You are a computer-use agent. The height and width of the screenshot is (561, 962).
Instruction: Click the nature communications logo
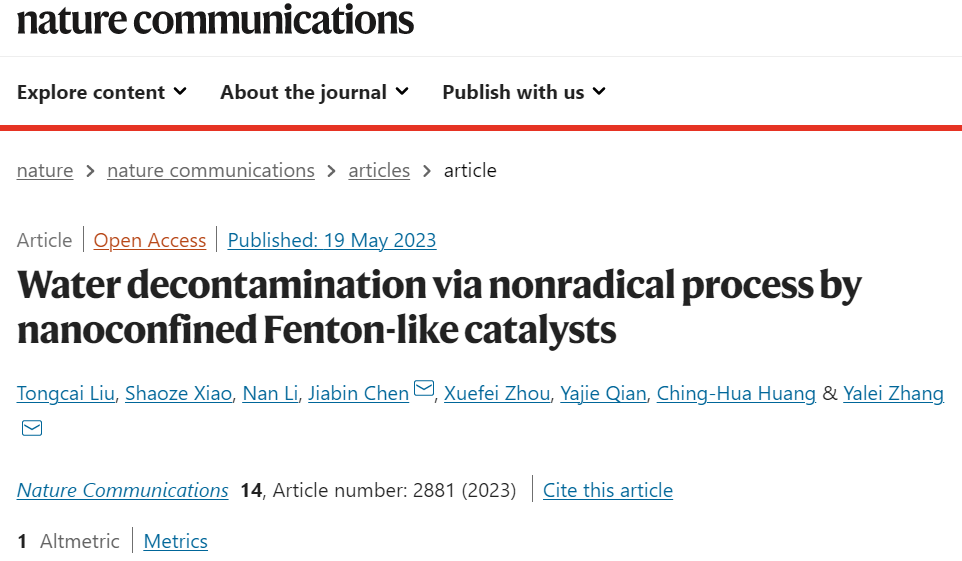215,20
